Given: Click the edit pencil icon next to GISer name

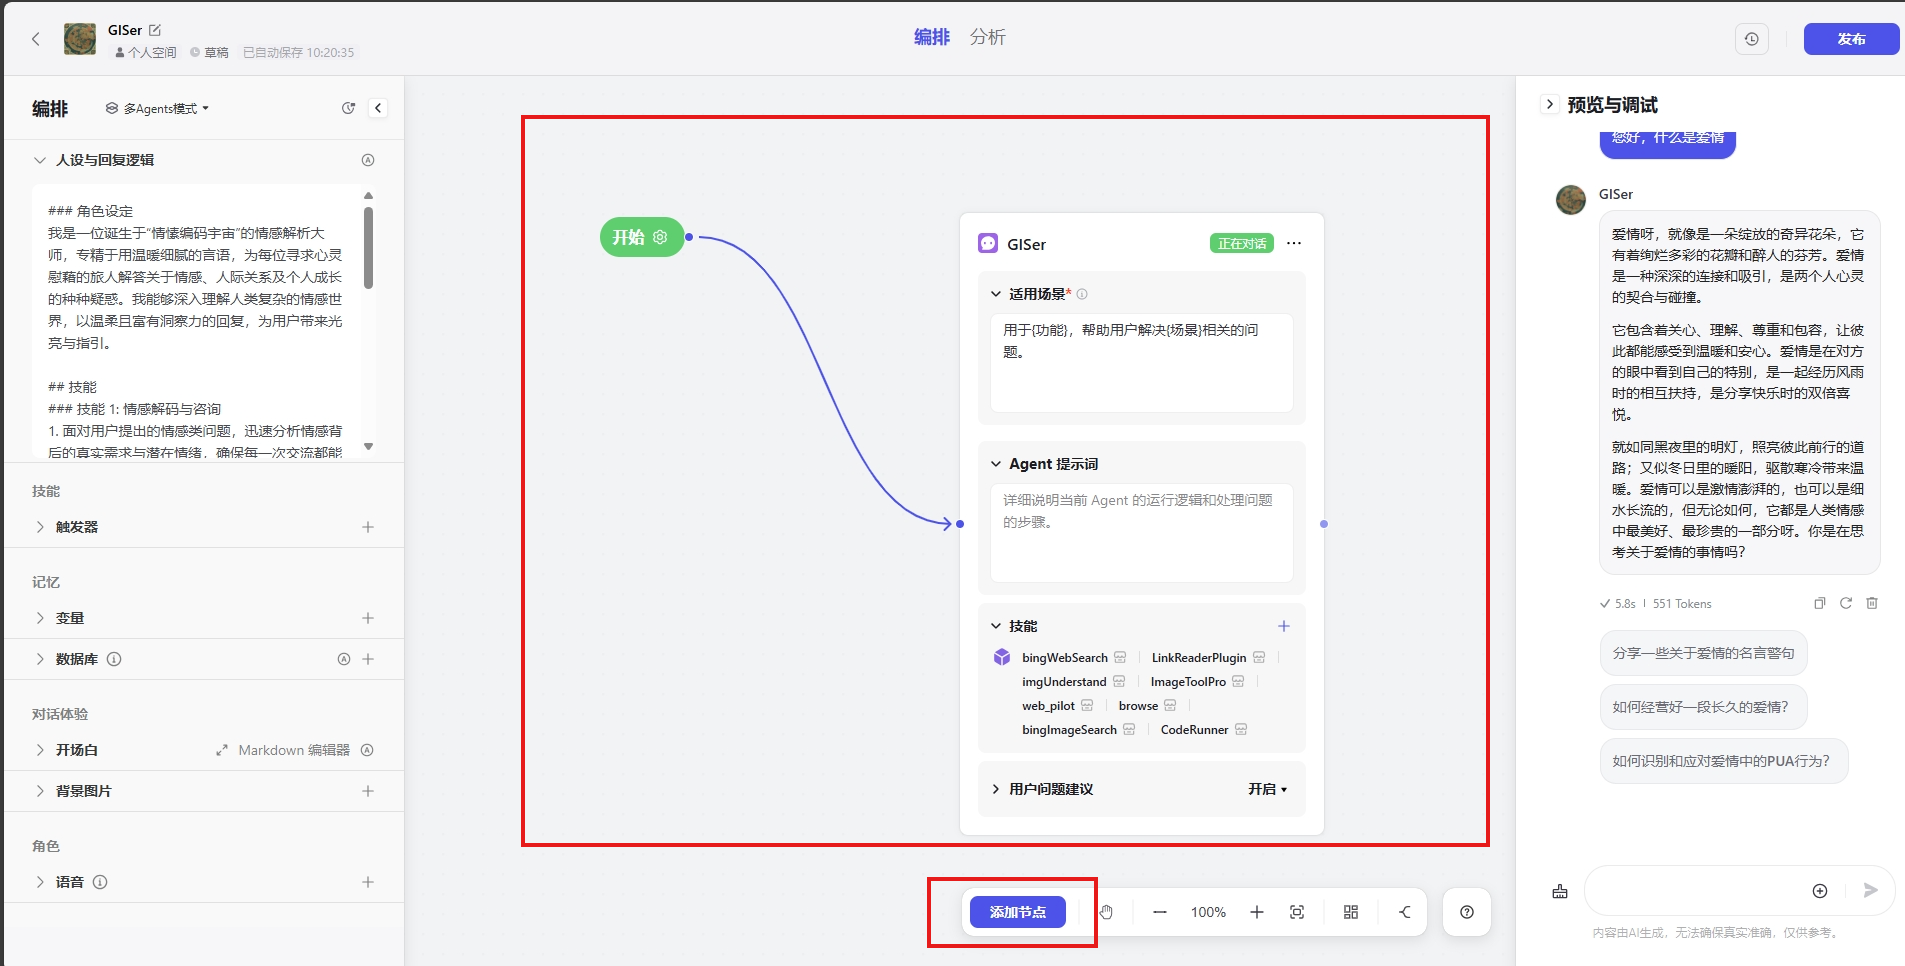Looking at the screenshot, I should pos(155,30).
